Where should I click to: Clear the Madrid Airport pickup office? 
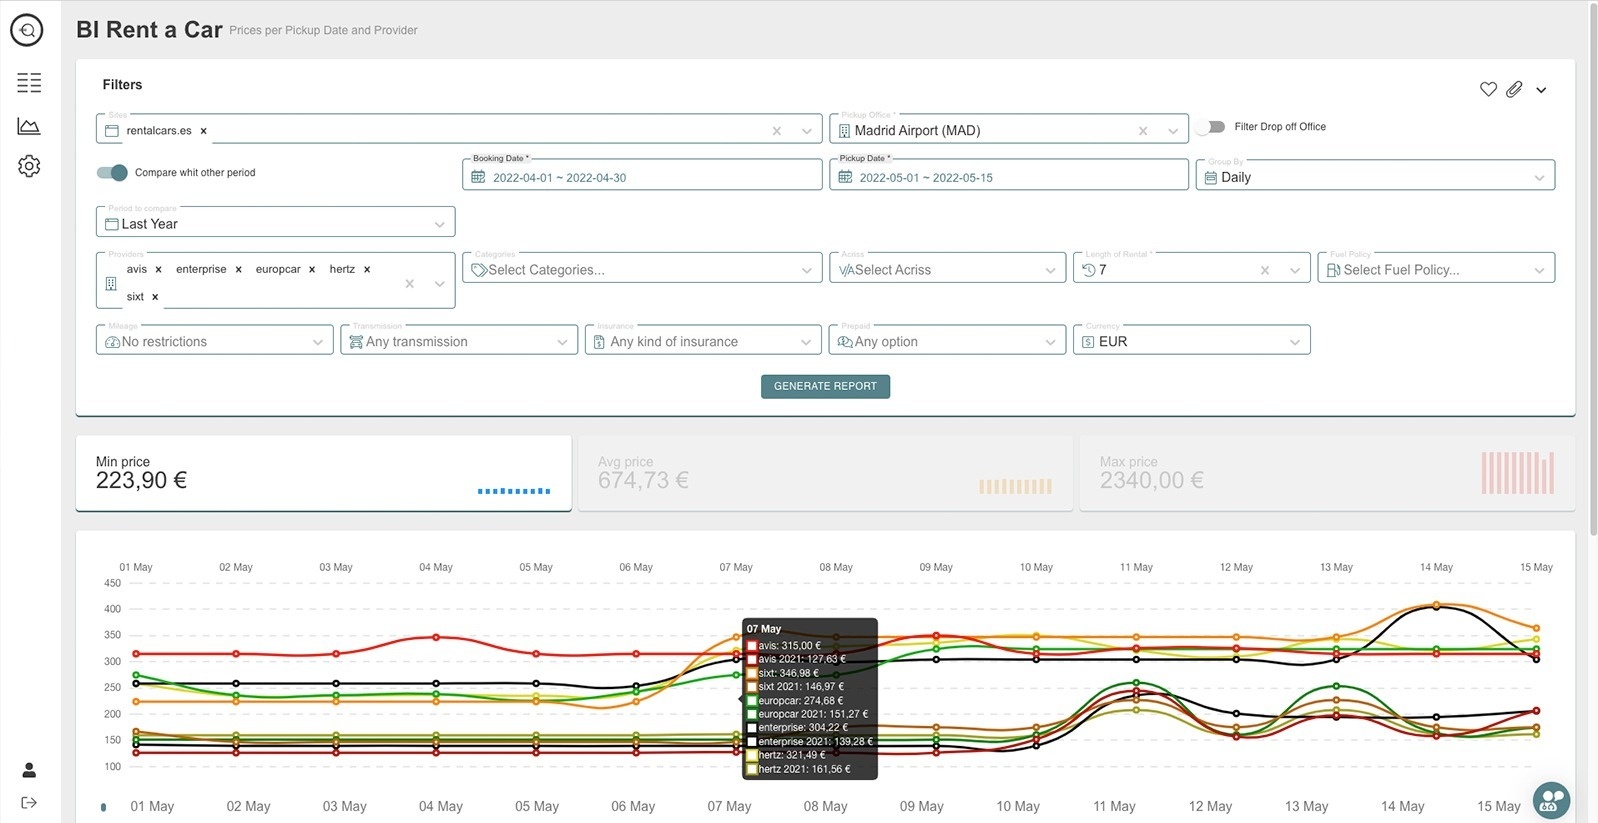(x=1143, y=131)
